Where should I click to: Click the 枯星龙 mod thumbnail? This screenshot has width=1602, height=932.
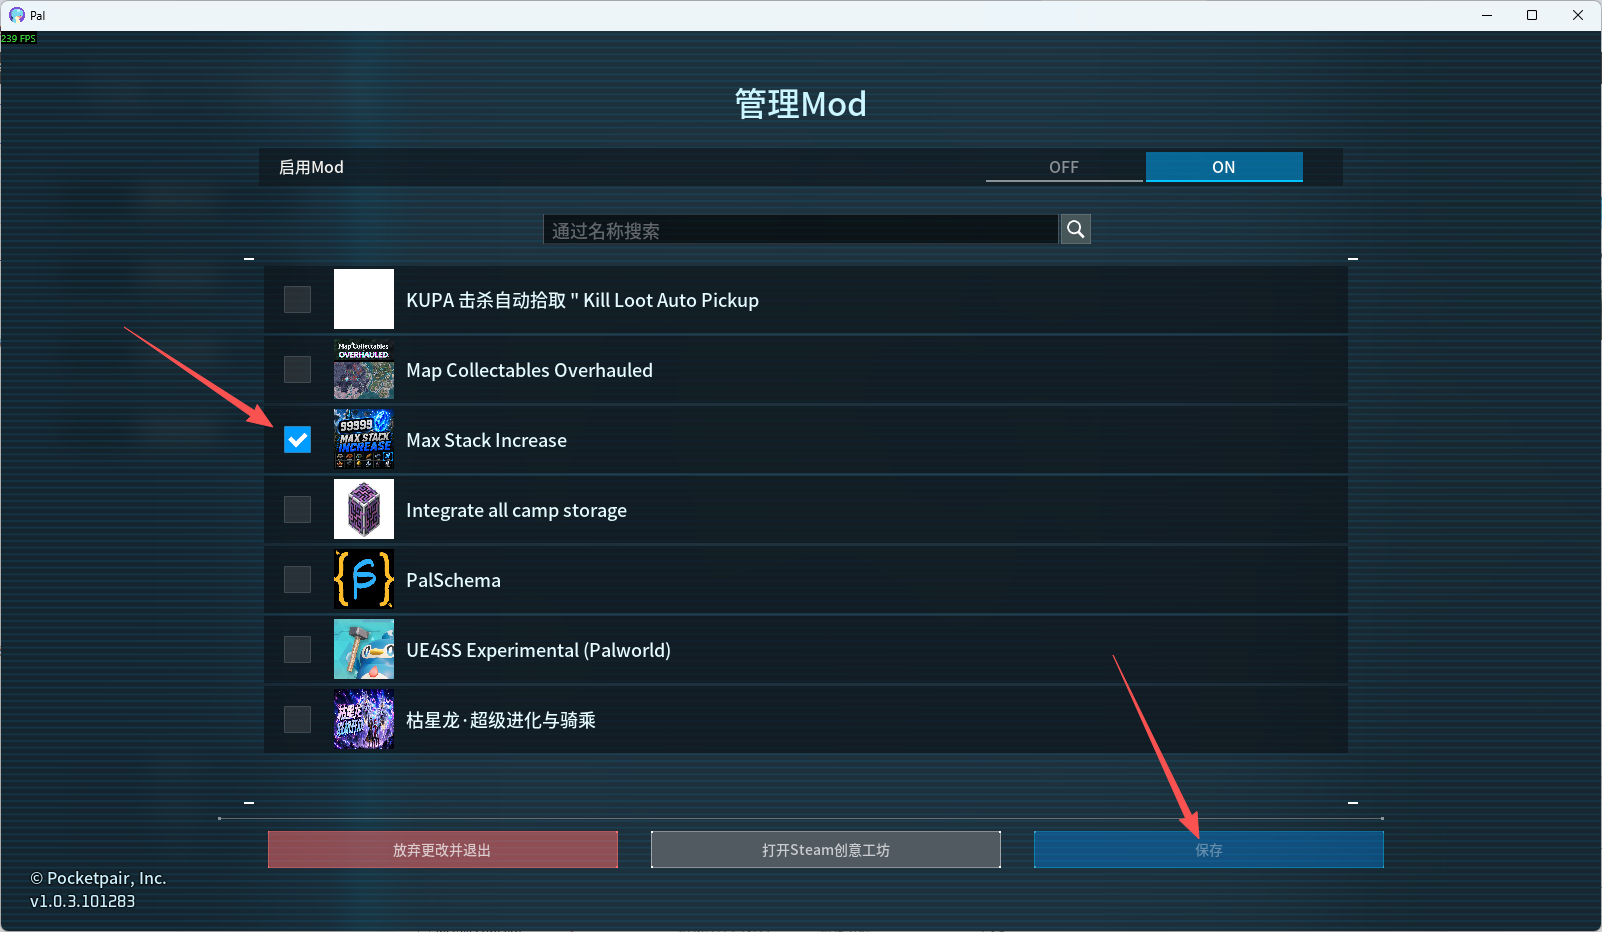pyautogui.click(x=364, y=719)
